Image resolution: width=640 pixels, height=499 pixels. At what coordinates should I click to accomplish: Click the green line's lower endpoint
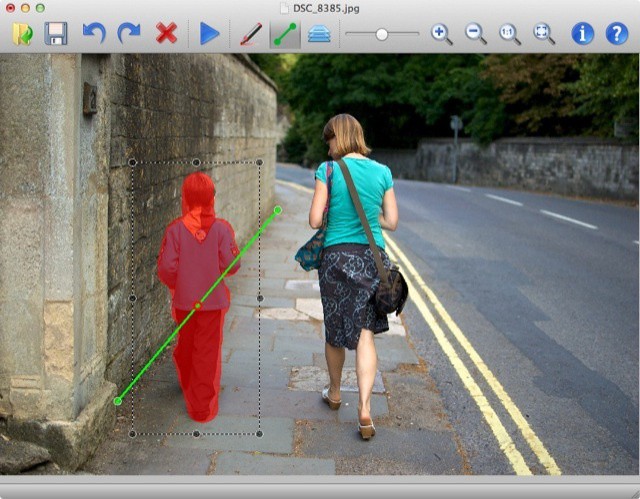click(117, 401)
